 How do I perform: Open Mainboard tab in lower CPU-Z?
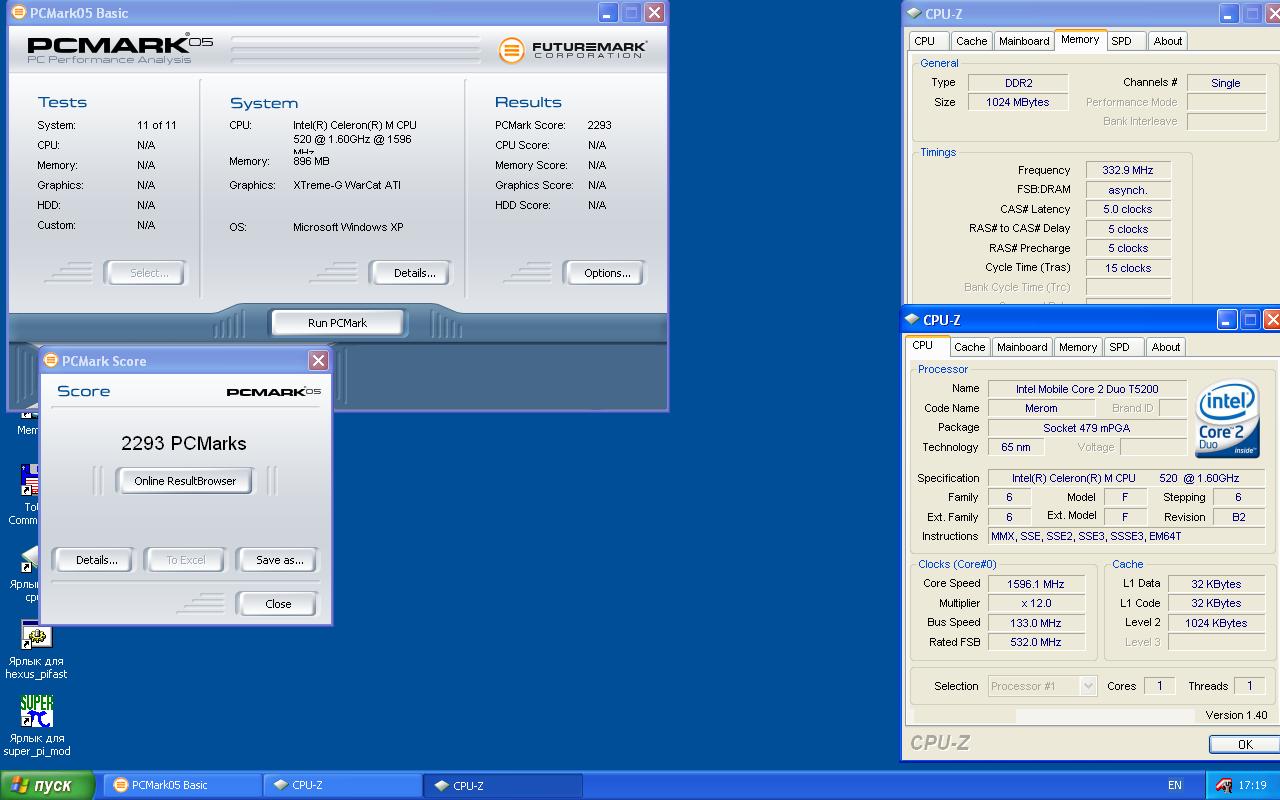(1022, 347)
